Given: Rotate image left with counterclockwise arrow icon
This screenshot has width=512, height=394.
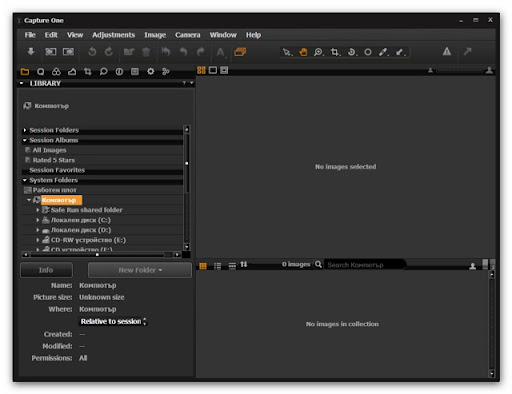Looking at the screenshot, I should click(x=92, y=52).
